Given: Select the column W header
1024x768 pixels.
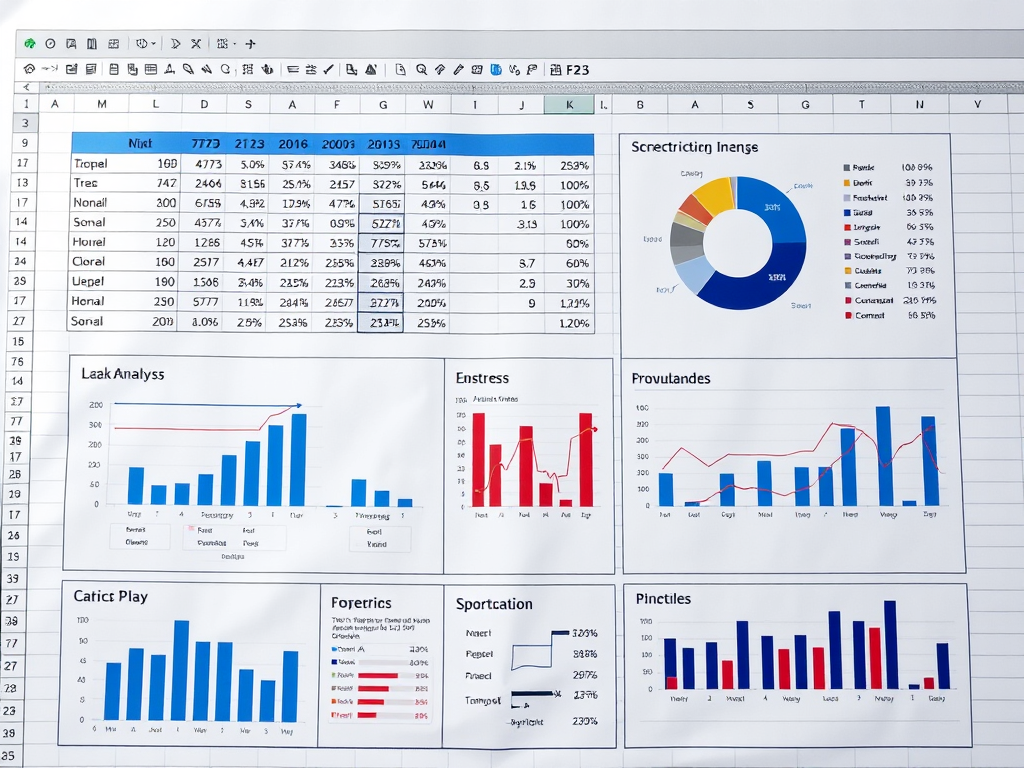Looking at the screenshot, I should point(428,104).
